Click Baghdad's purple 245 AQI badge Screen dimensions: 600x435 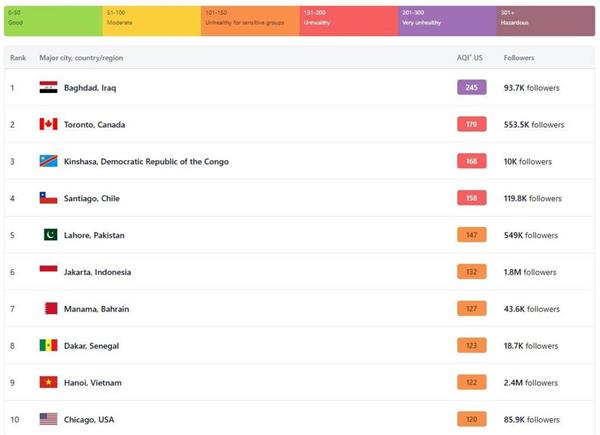coord(471,87)
